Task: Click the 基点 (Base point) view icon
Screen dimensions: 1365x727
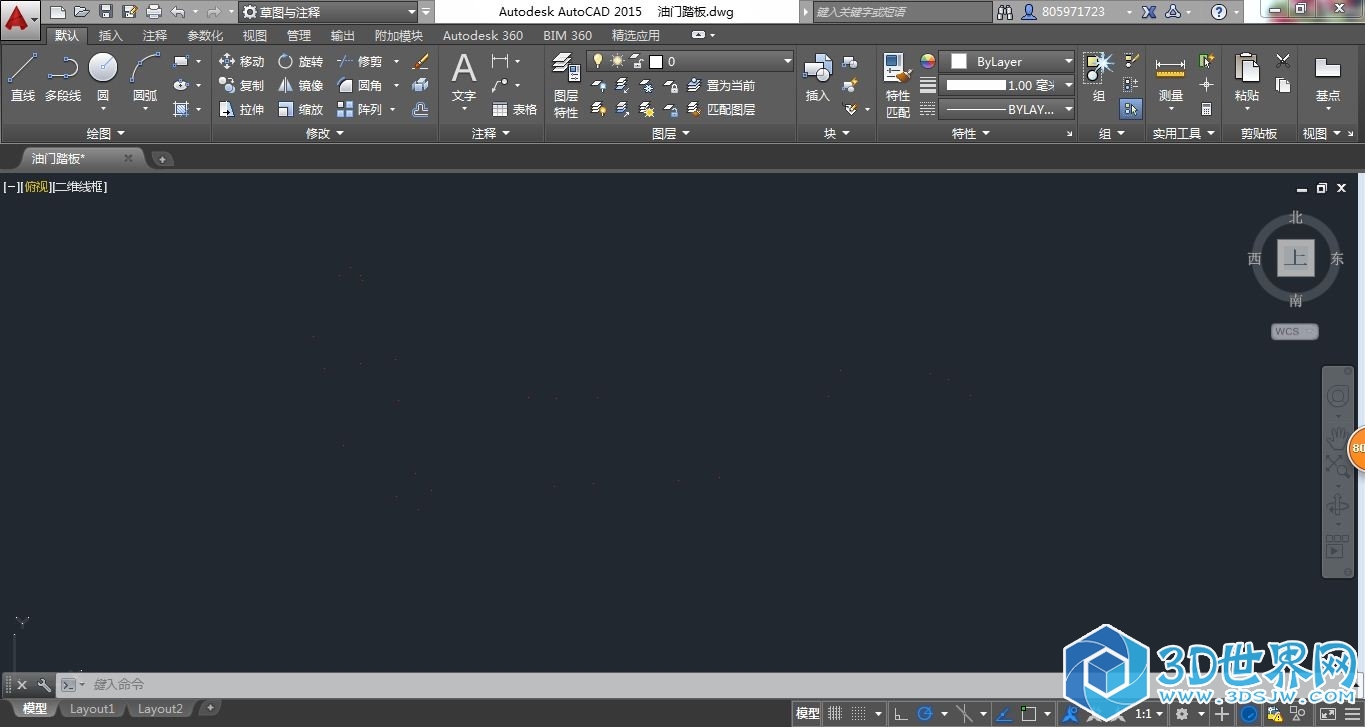Action: pos(1328,77)
